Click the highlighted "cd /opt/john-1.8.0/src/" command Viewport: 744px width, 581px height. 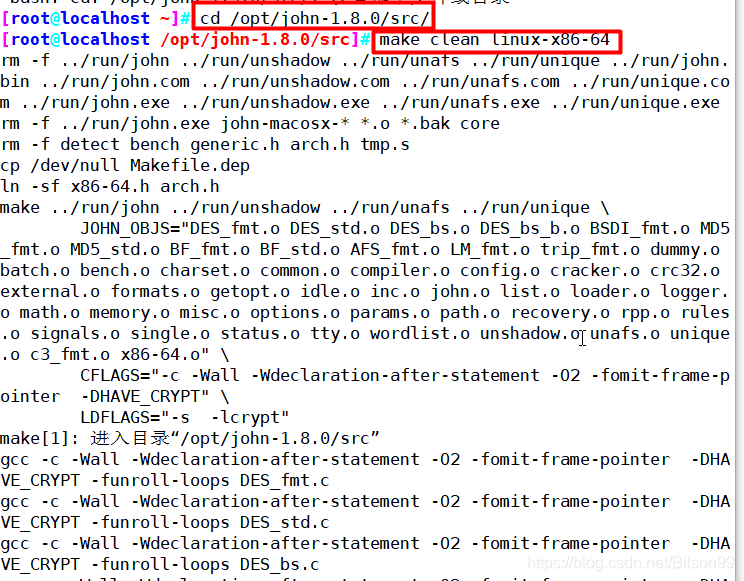pyautogui.click(x=313, y=18)
